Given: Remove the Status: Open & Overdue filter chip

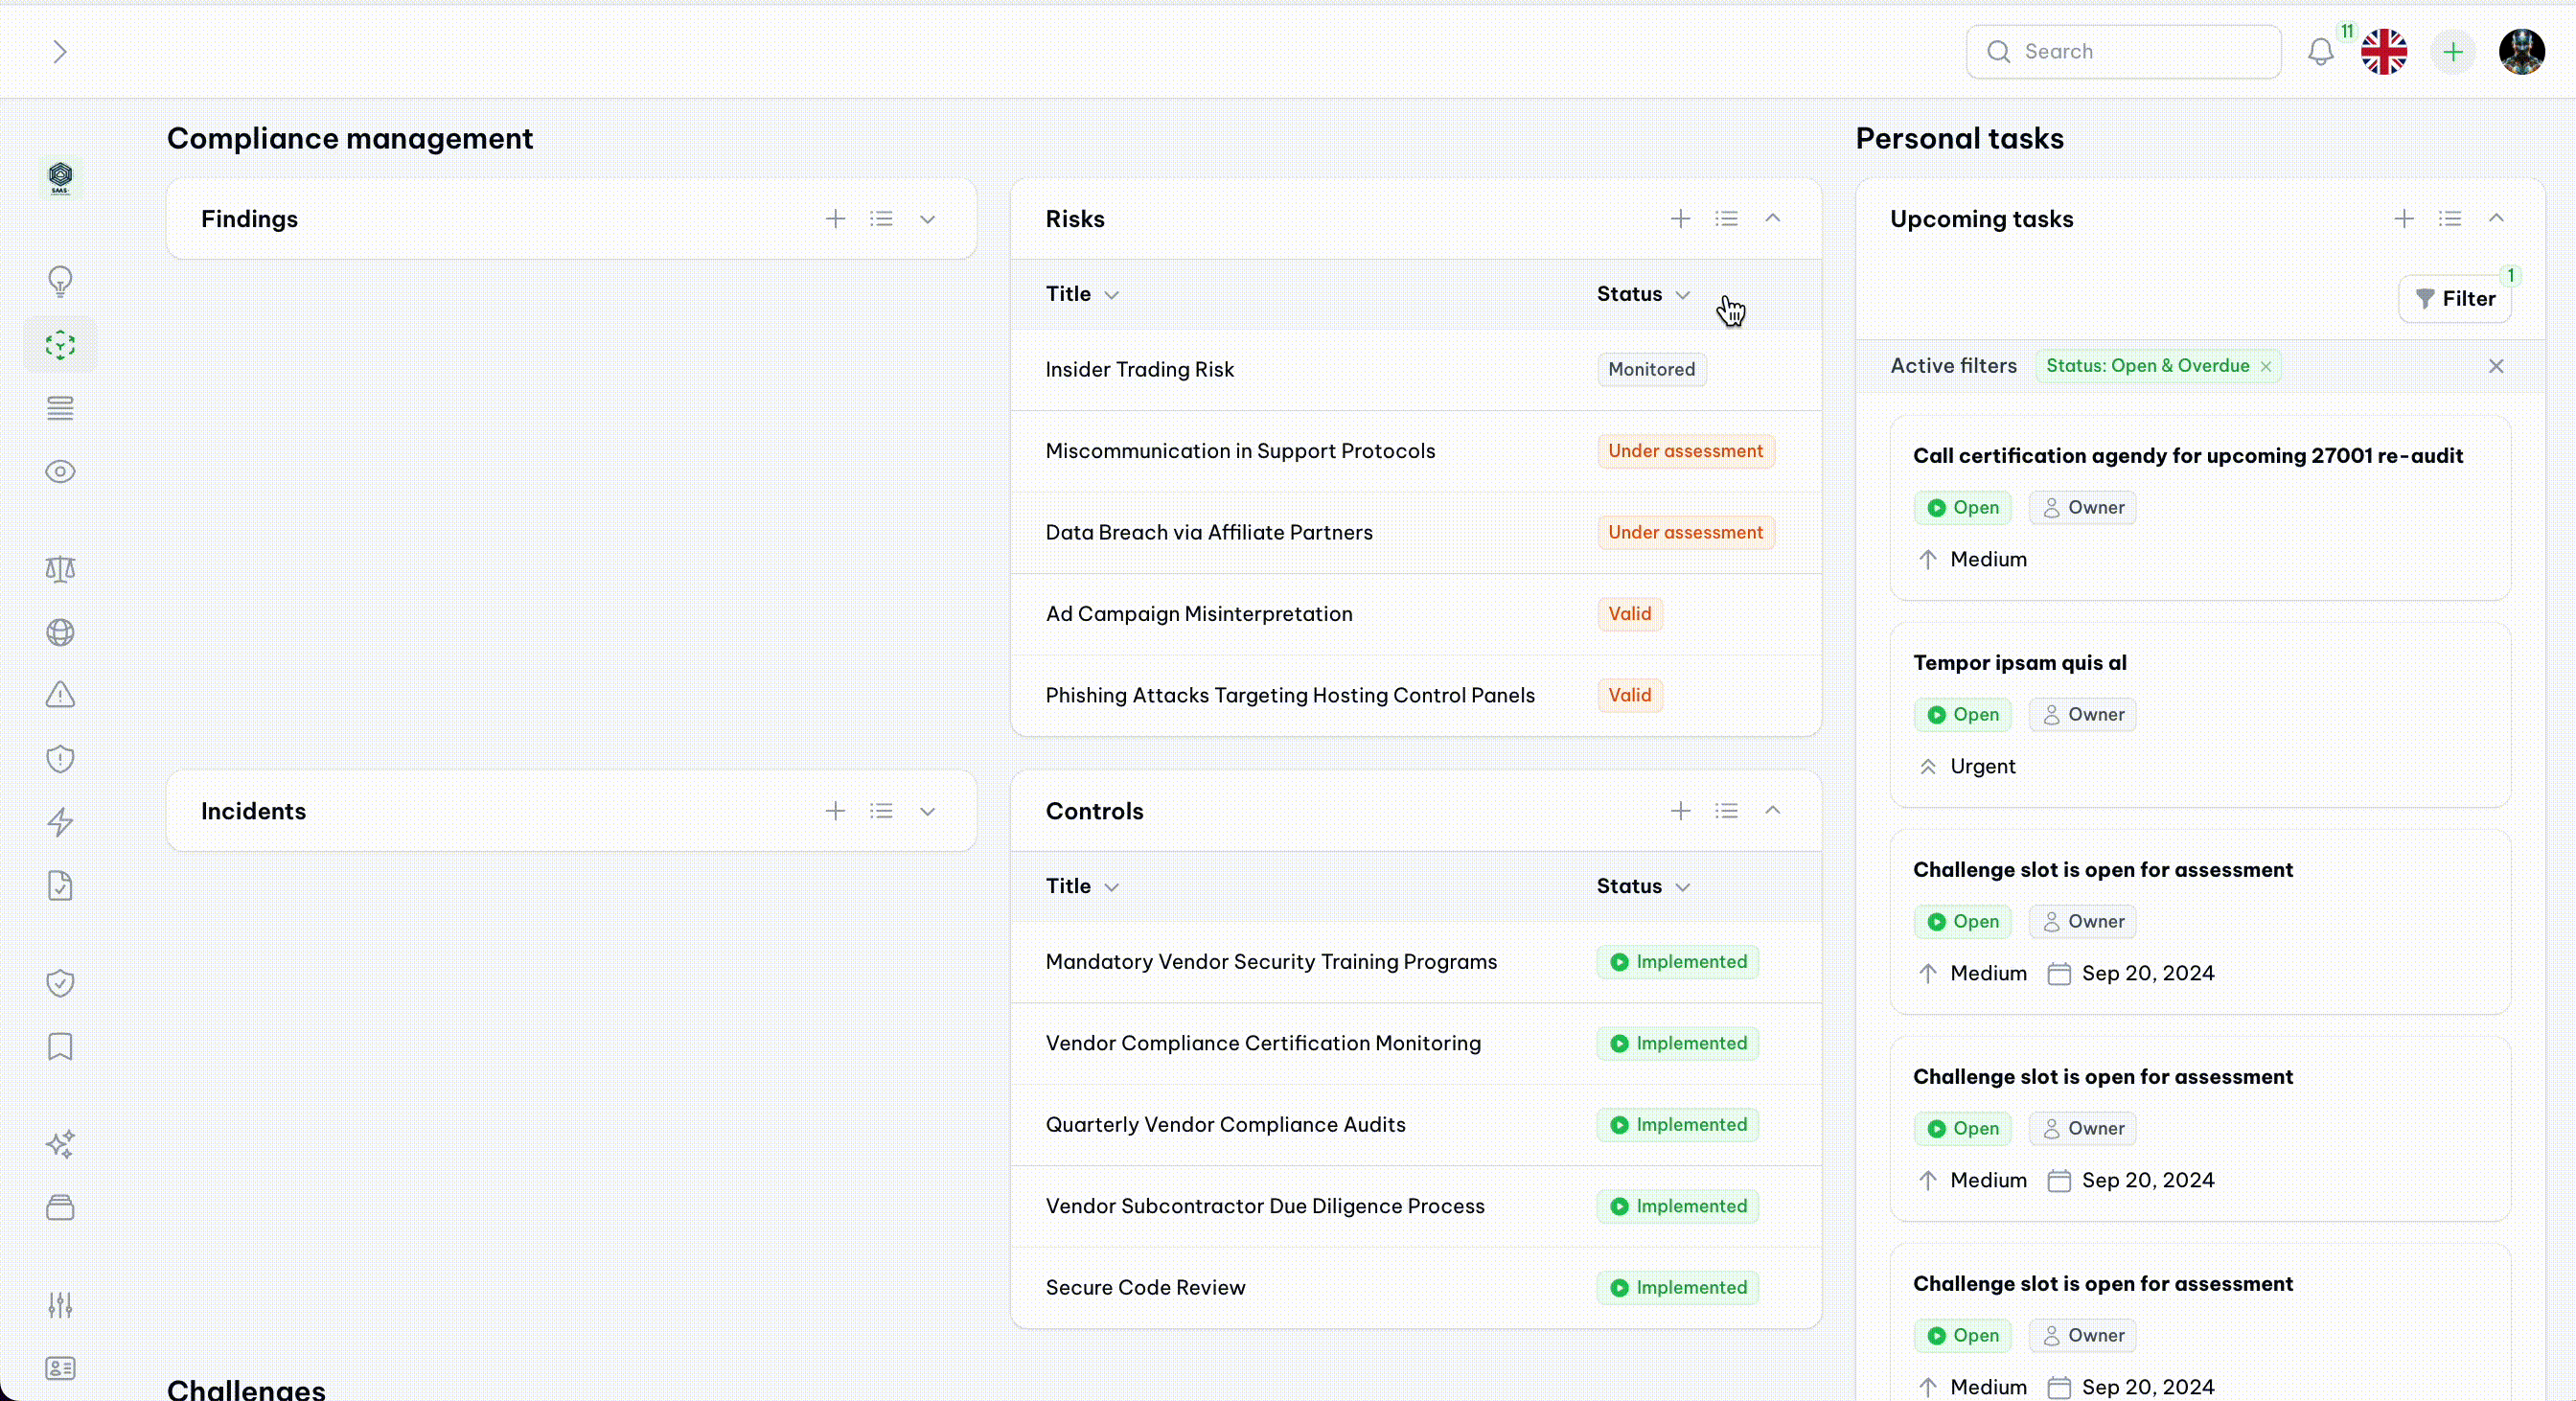Looking at the screenshot, I should tap(2266, 367).
